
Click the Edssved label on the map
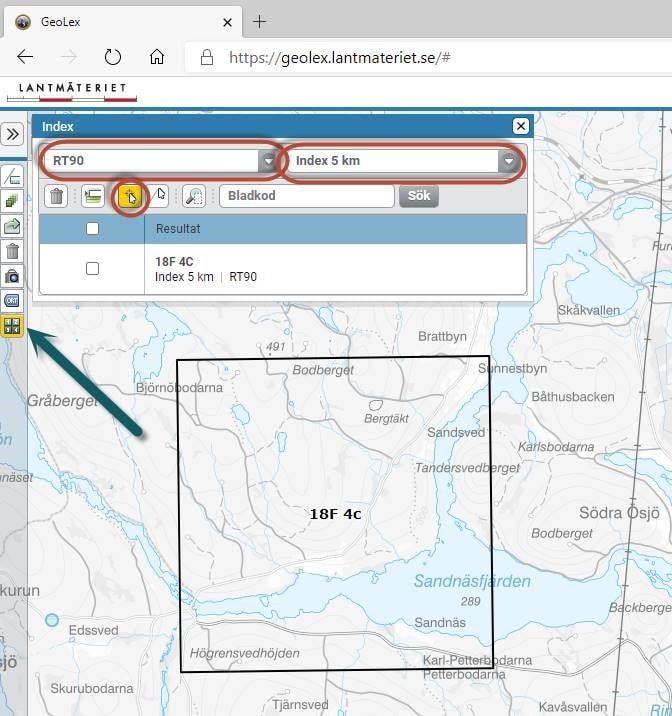tap(94, 630)
